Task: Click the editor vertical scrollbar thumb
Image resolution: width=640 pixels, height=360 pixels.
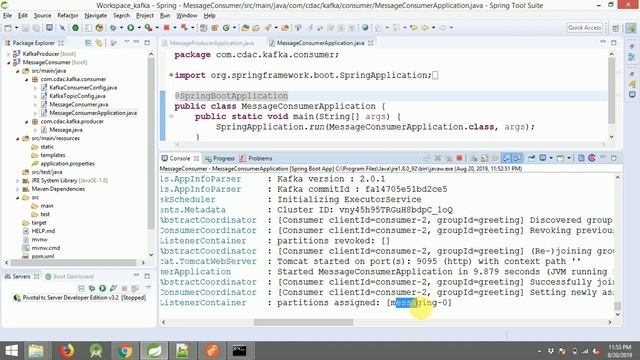Action: click(x=611, y=90)
